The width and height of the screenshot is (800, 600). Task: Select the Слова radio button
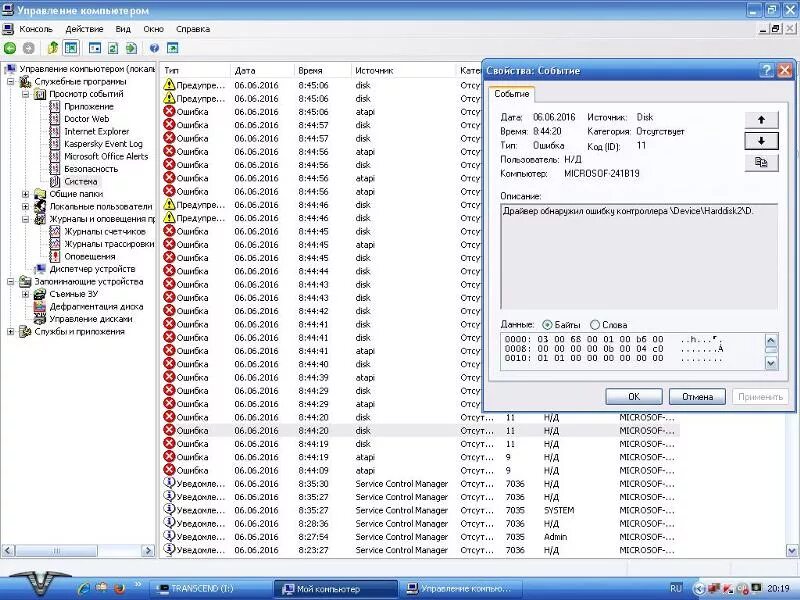[594, 324]
